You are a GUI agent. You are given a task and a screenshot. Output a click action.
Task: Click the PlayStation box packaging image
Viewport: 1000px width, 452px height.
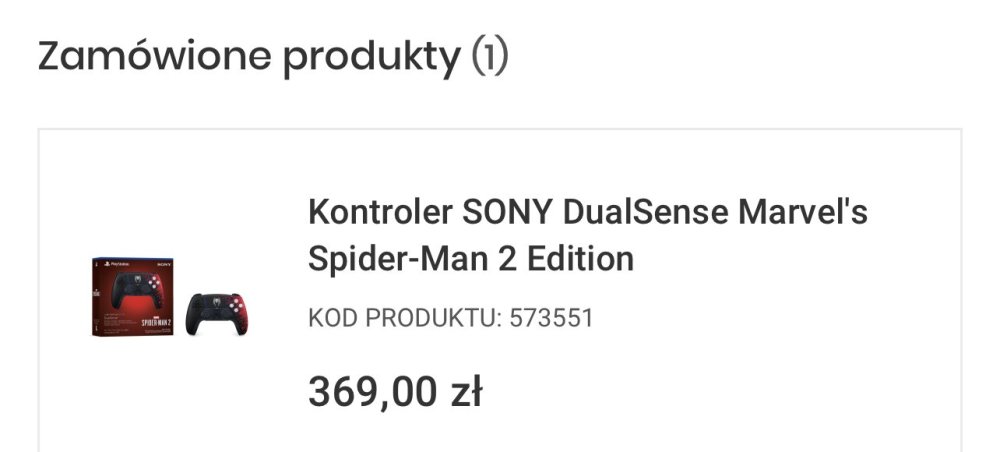tap(134, 296)
